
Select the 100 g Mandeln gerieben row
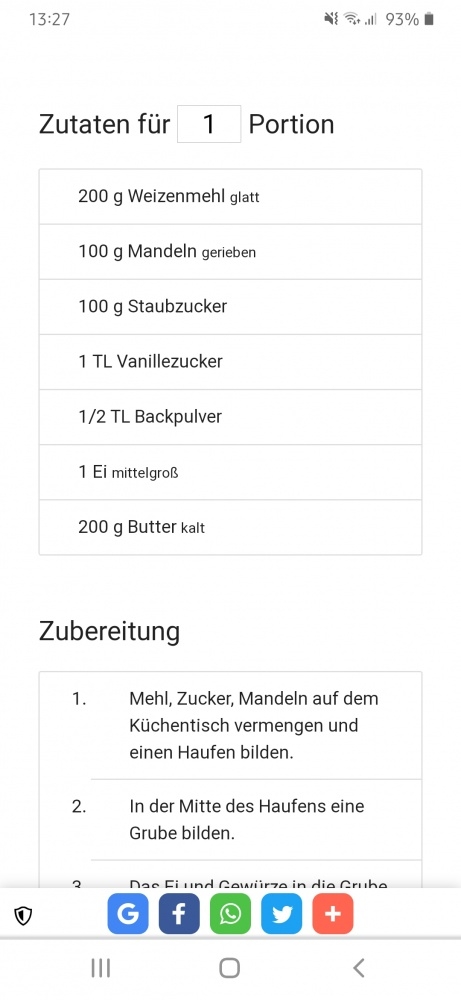pyautogui.click(x=230, y=251)
